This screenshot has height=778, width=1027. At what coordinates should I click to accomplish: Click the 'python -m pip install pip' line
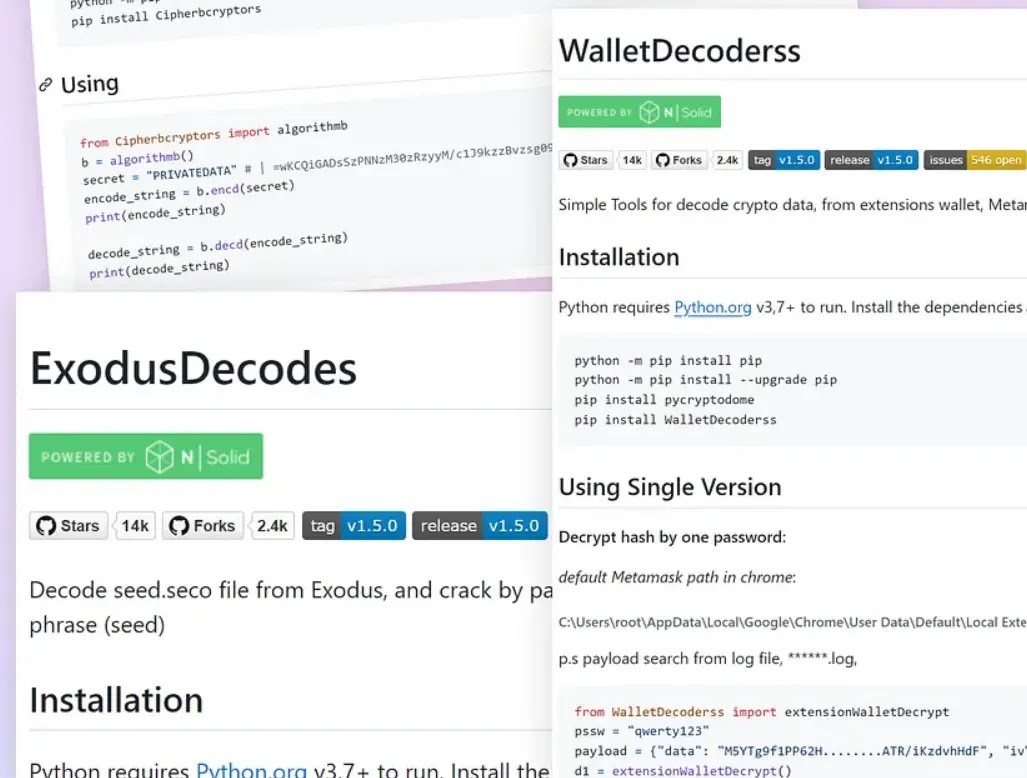[x=668, y=360]
